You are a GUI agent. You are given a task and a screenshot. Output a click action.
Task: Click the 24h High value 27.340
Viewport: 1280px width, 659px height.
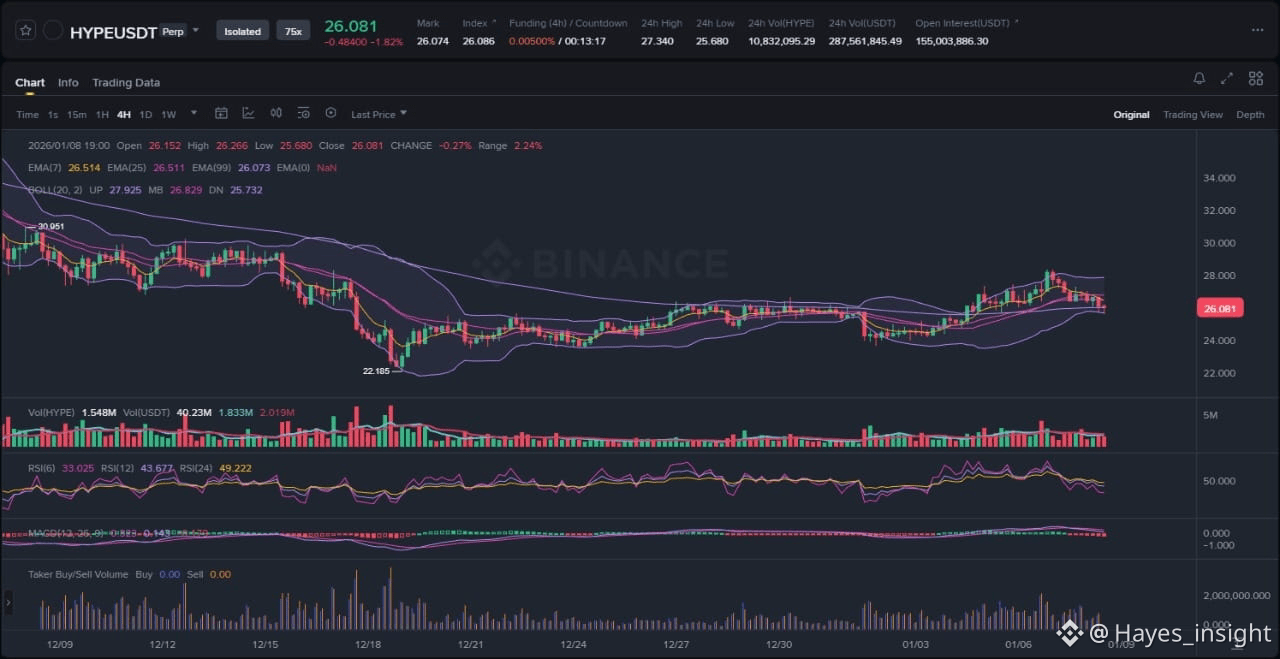pyautogui.click(x=657, y=41)
